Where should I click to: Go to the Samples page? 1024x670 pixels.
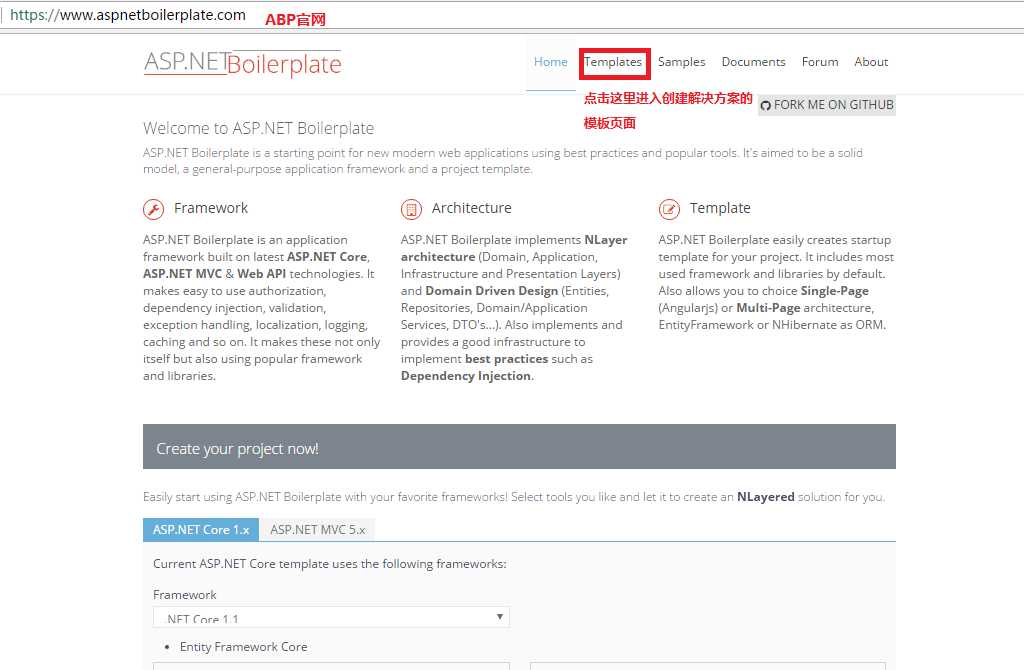[681, 62]
